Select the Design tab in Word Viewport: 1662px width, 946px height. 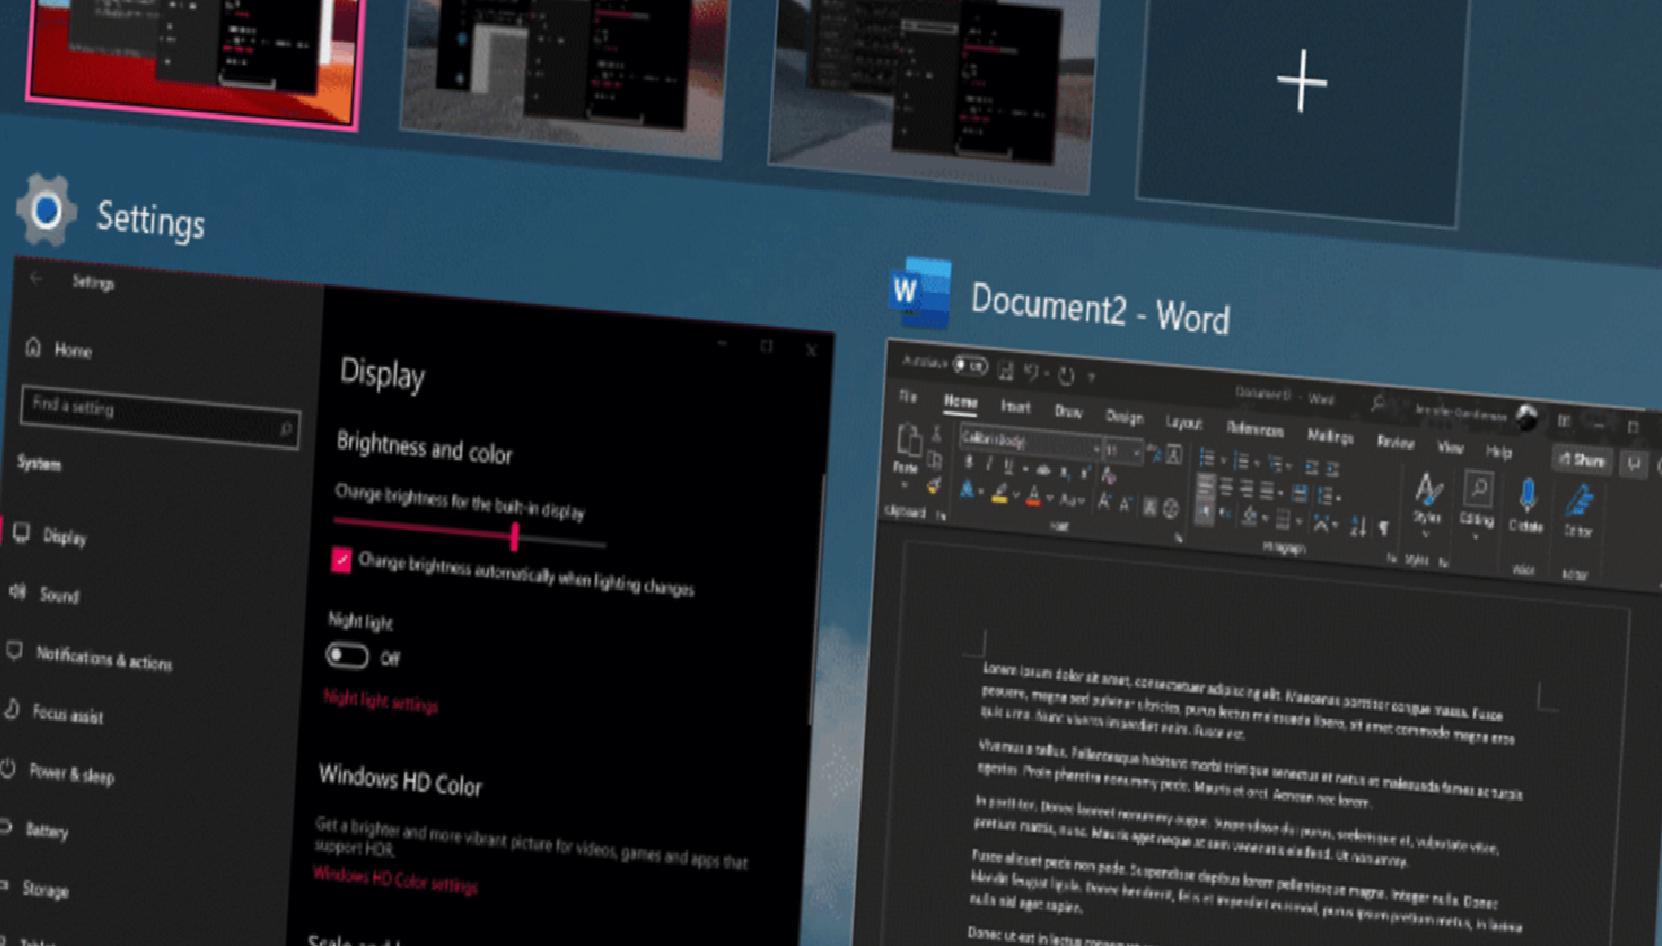coord(1124,417)
